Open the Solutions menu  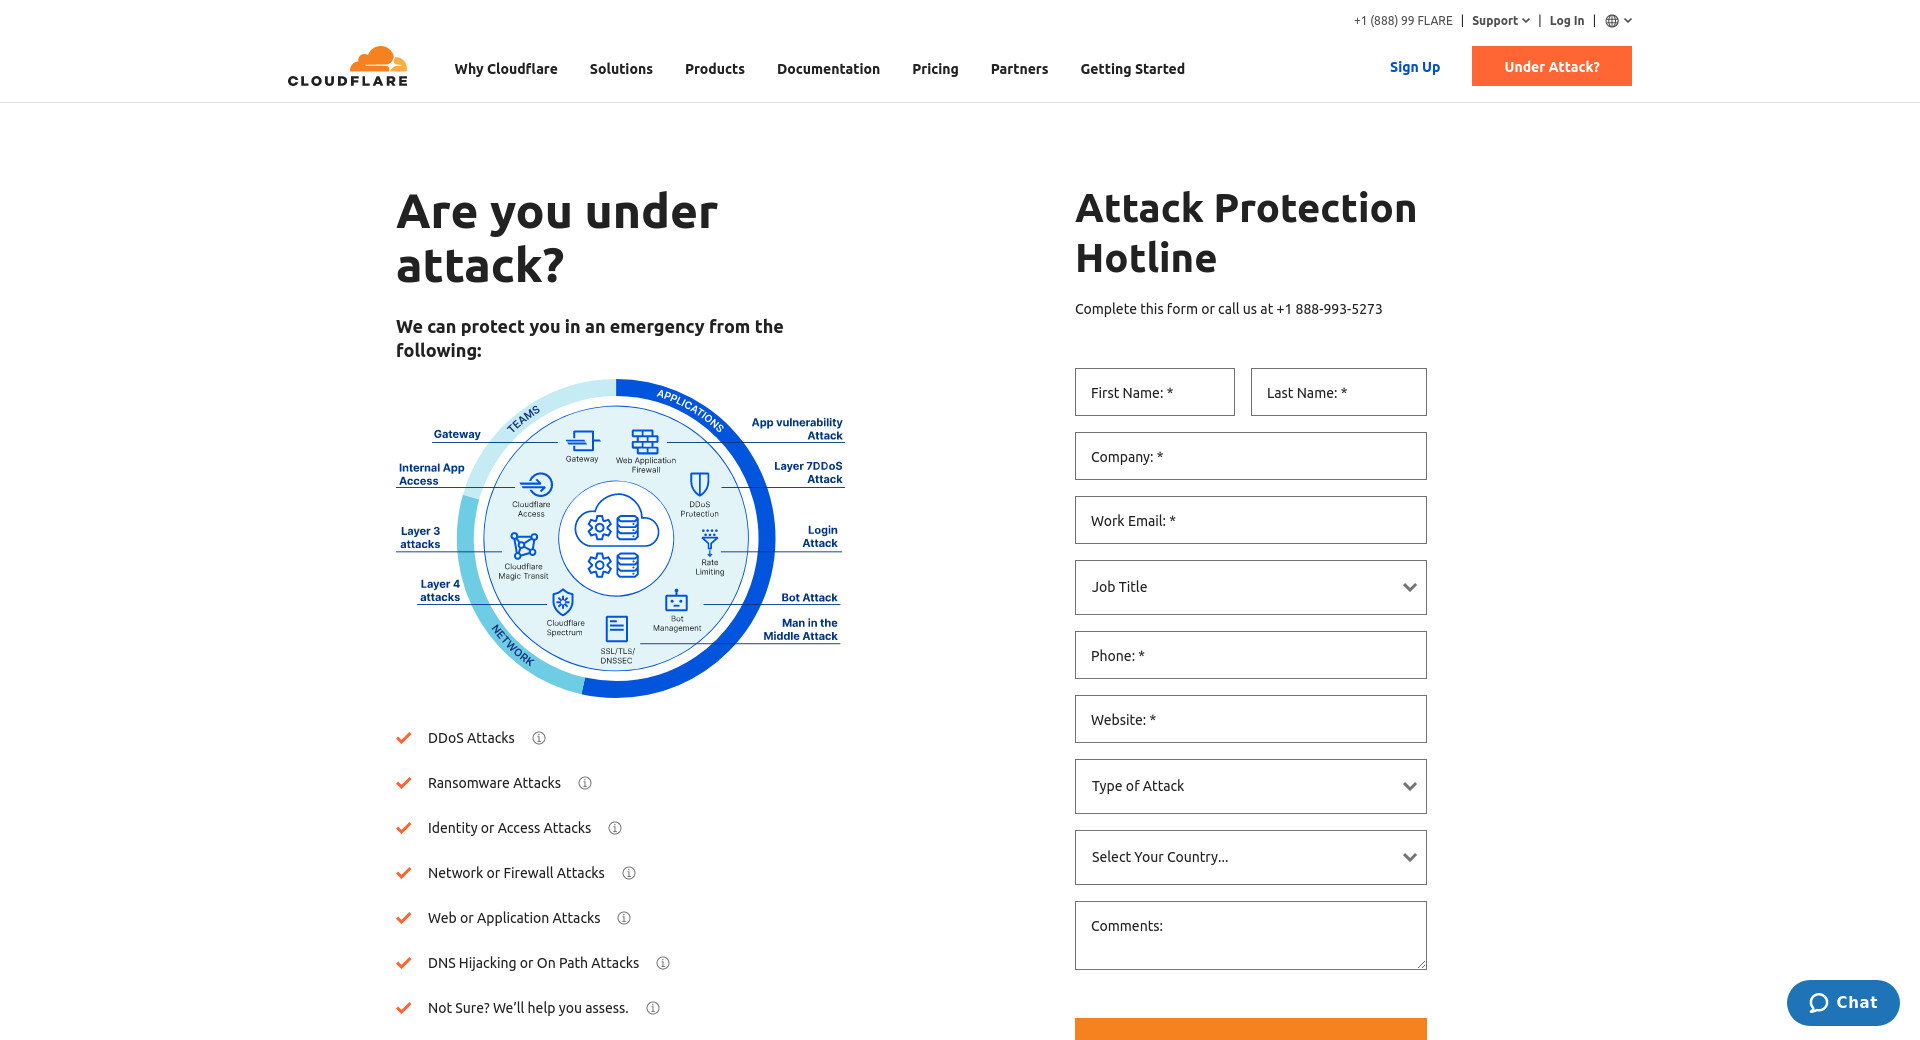[x=621, y=69]
